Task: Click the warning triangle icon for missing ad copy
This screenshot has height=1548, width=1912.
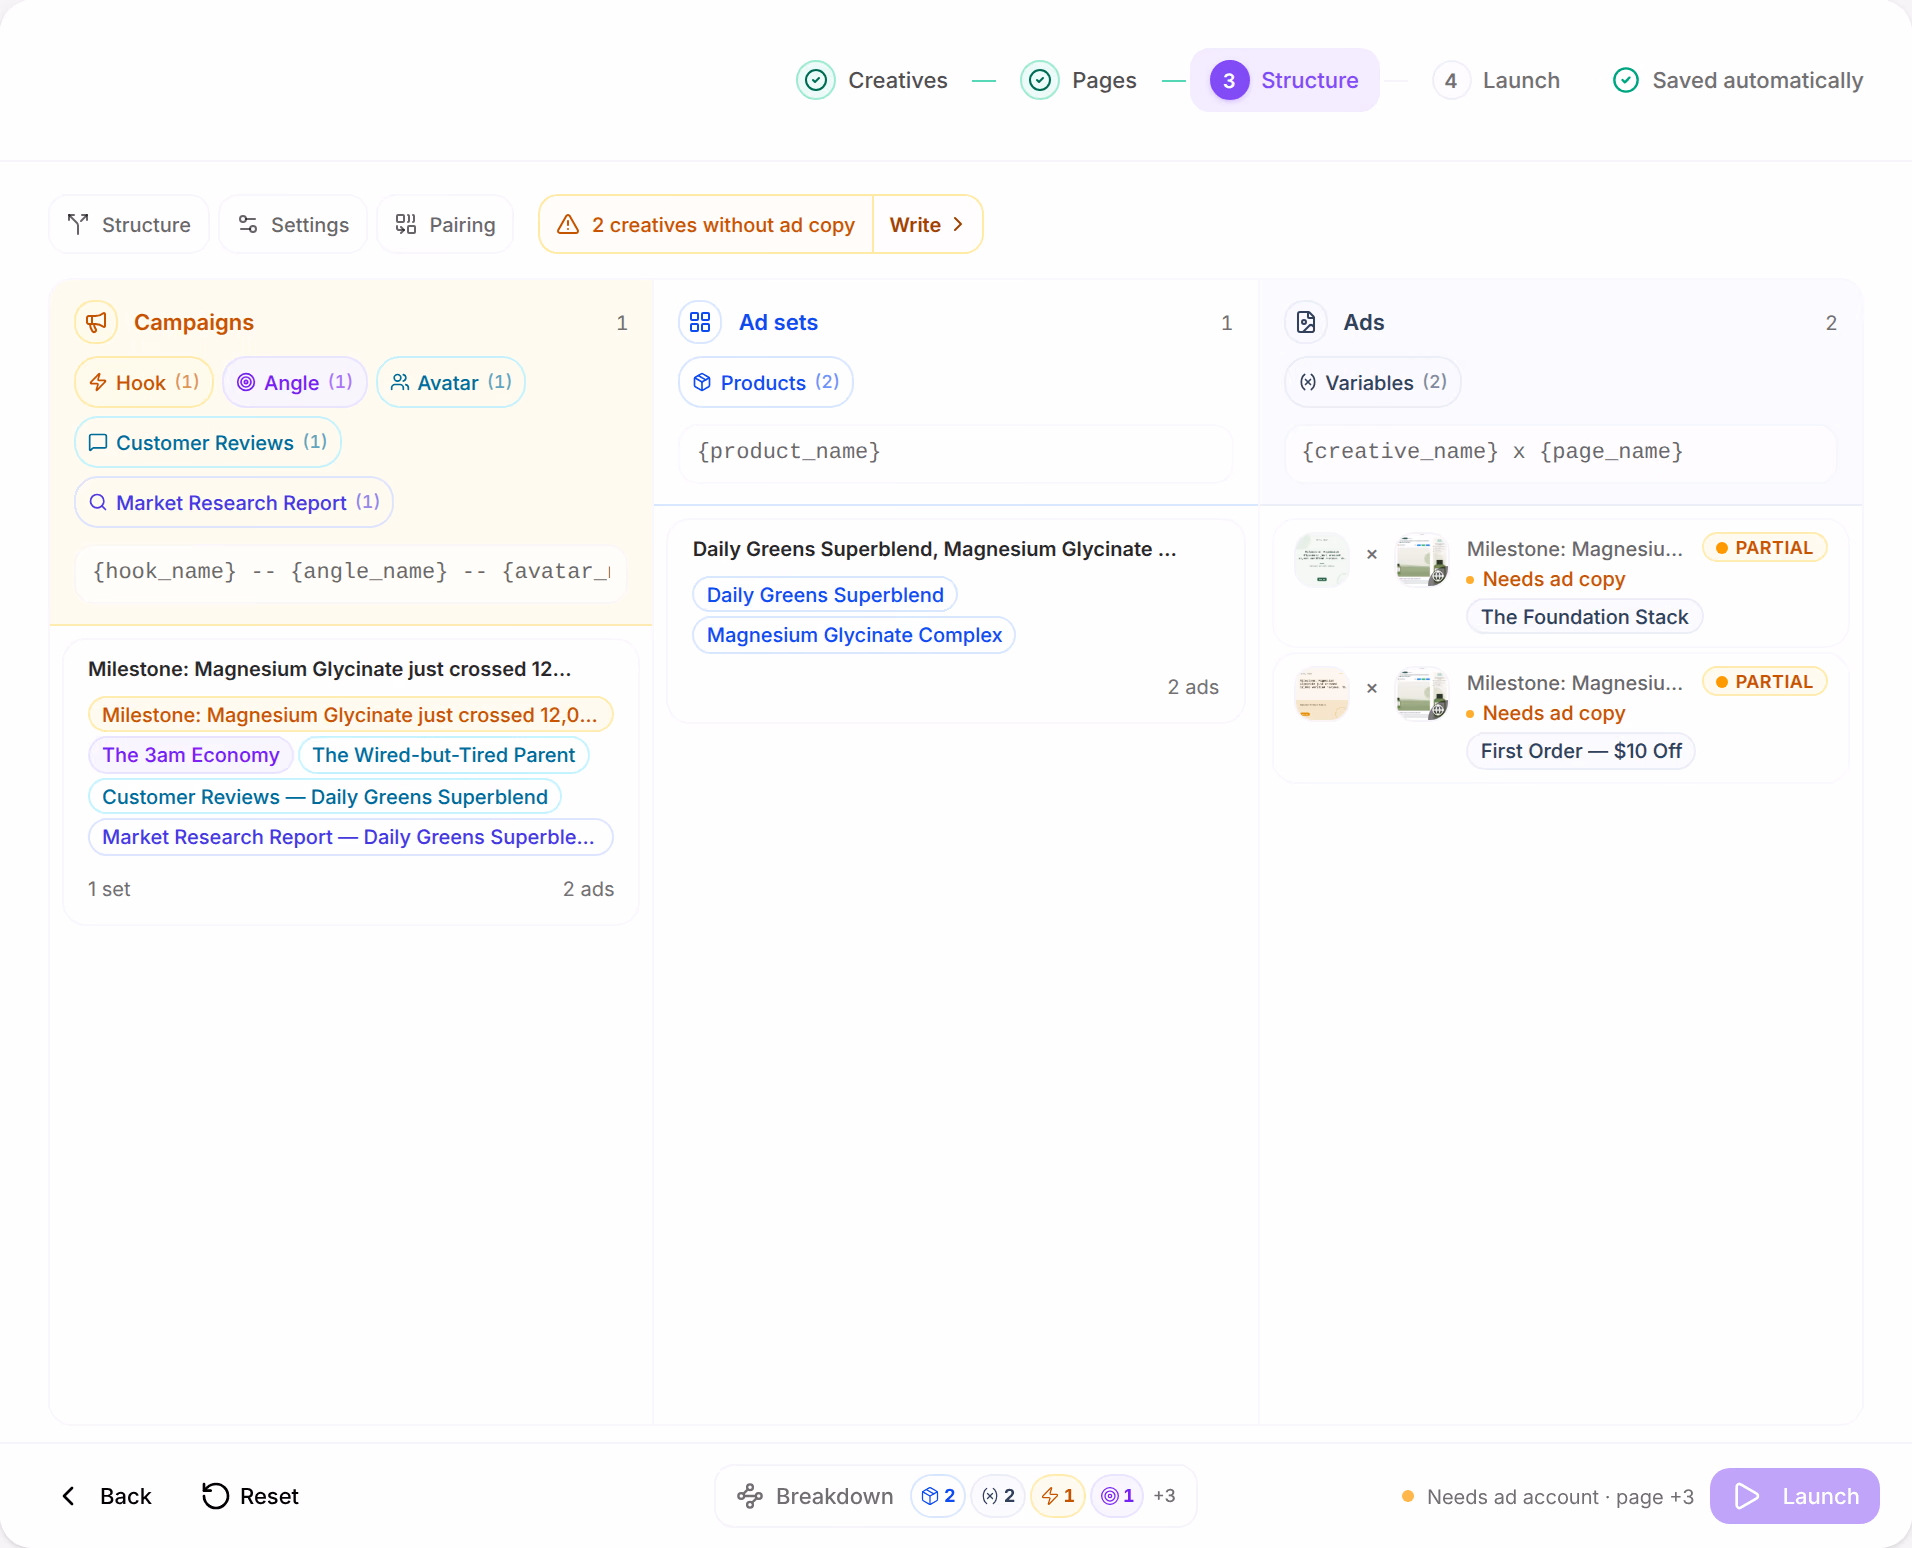Action: click(568, 224)
